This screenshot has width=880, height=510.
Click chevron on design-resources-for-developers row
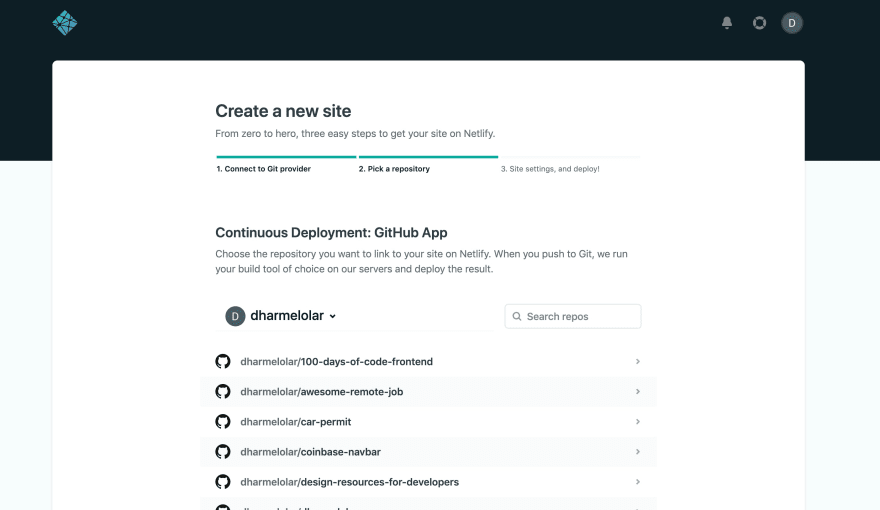click(638, 481)
